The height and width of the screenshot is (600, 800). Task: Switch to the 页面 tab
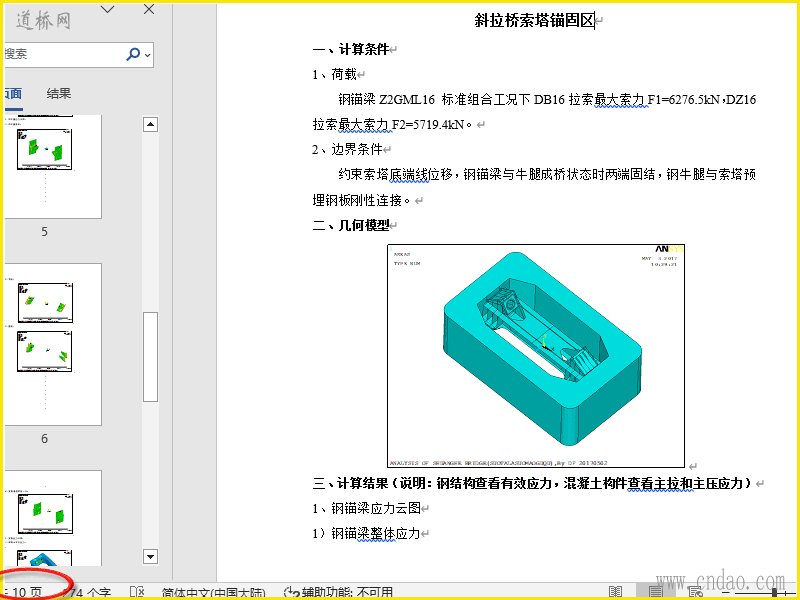pos(13,94)
